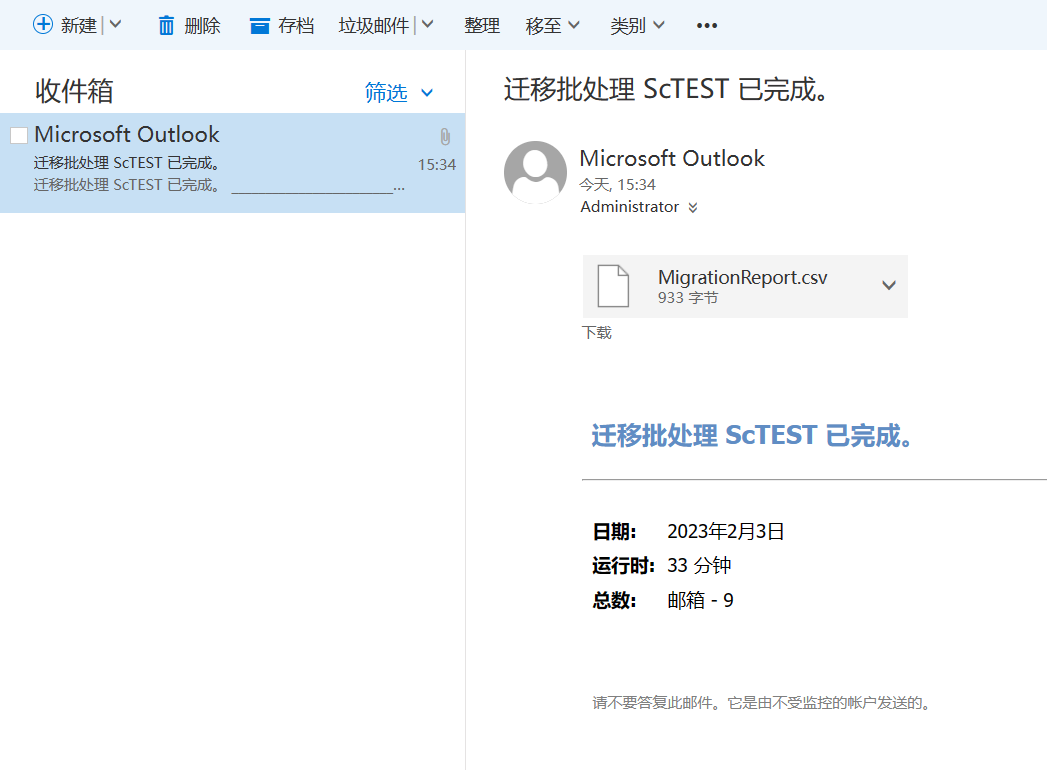This screenshot has height=770, width=1047.
Task: Open the New (新建) dropdown arrow
Action: point(116,25)
